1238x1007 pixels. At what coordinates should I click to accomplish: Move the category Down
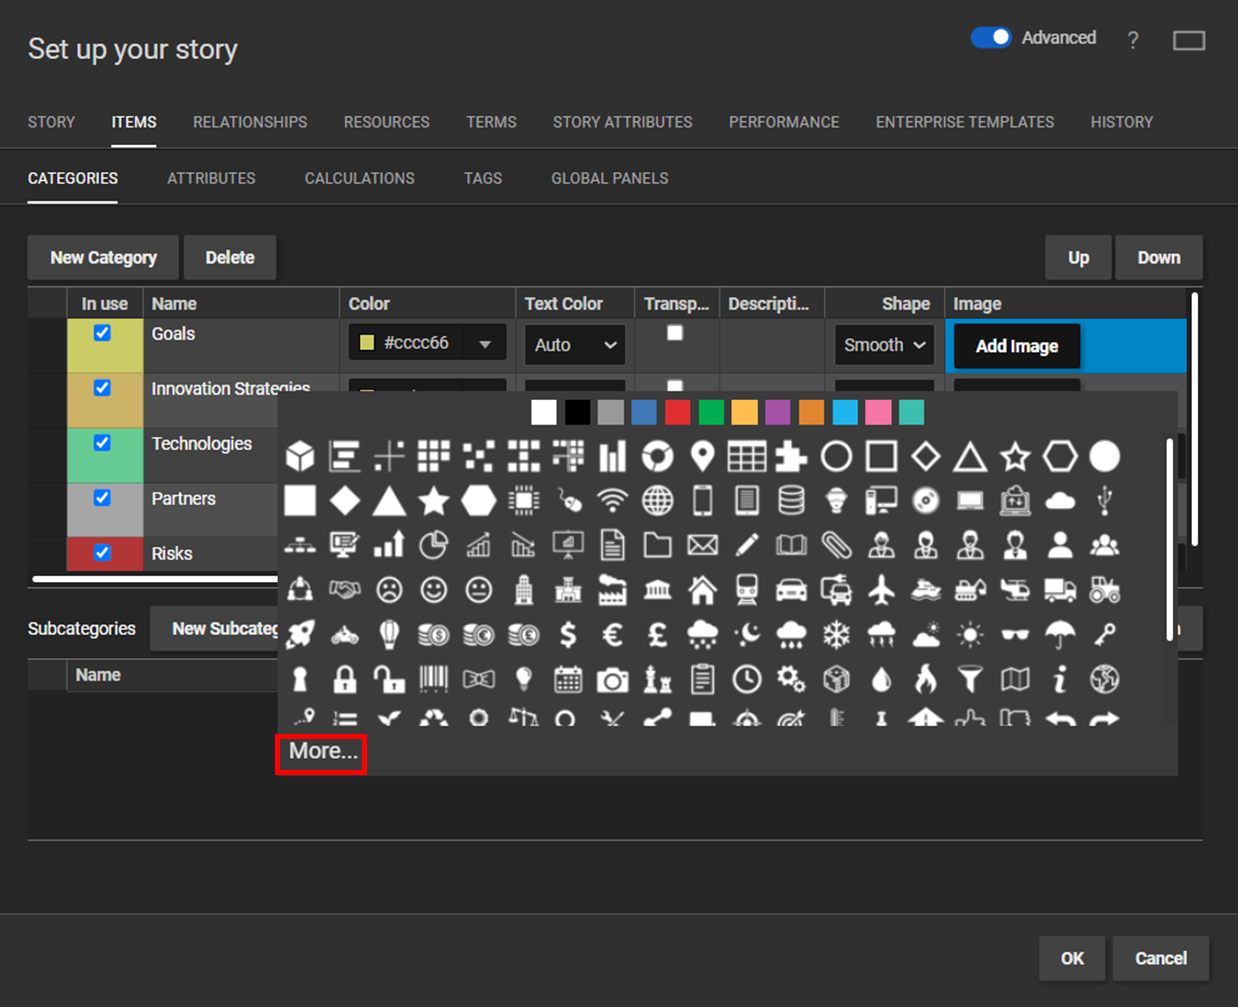click(x=1159, y=258)
